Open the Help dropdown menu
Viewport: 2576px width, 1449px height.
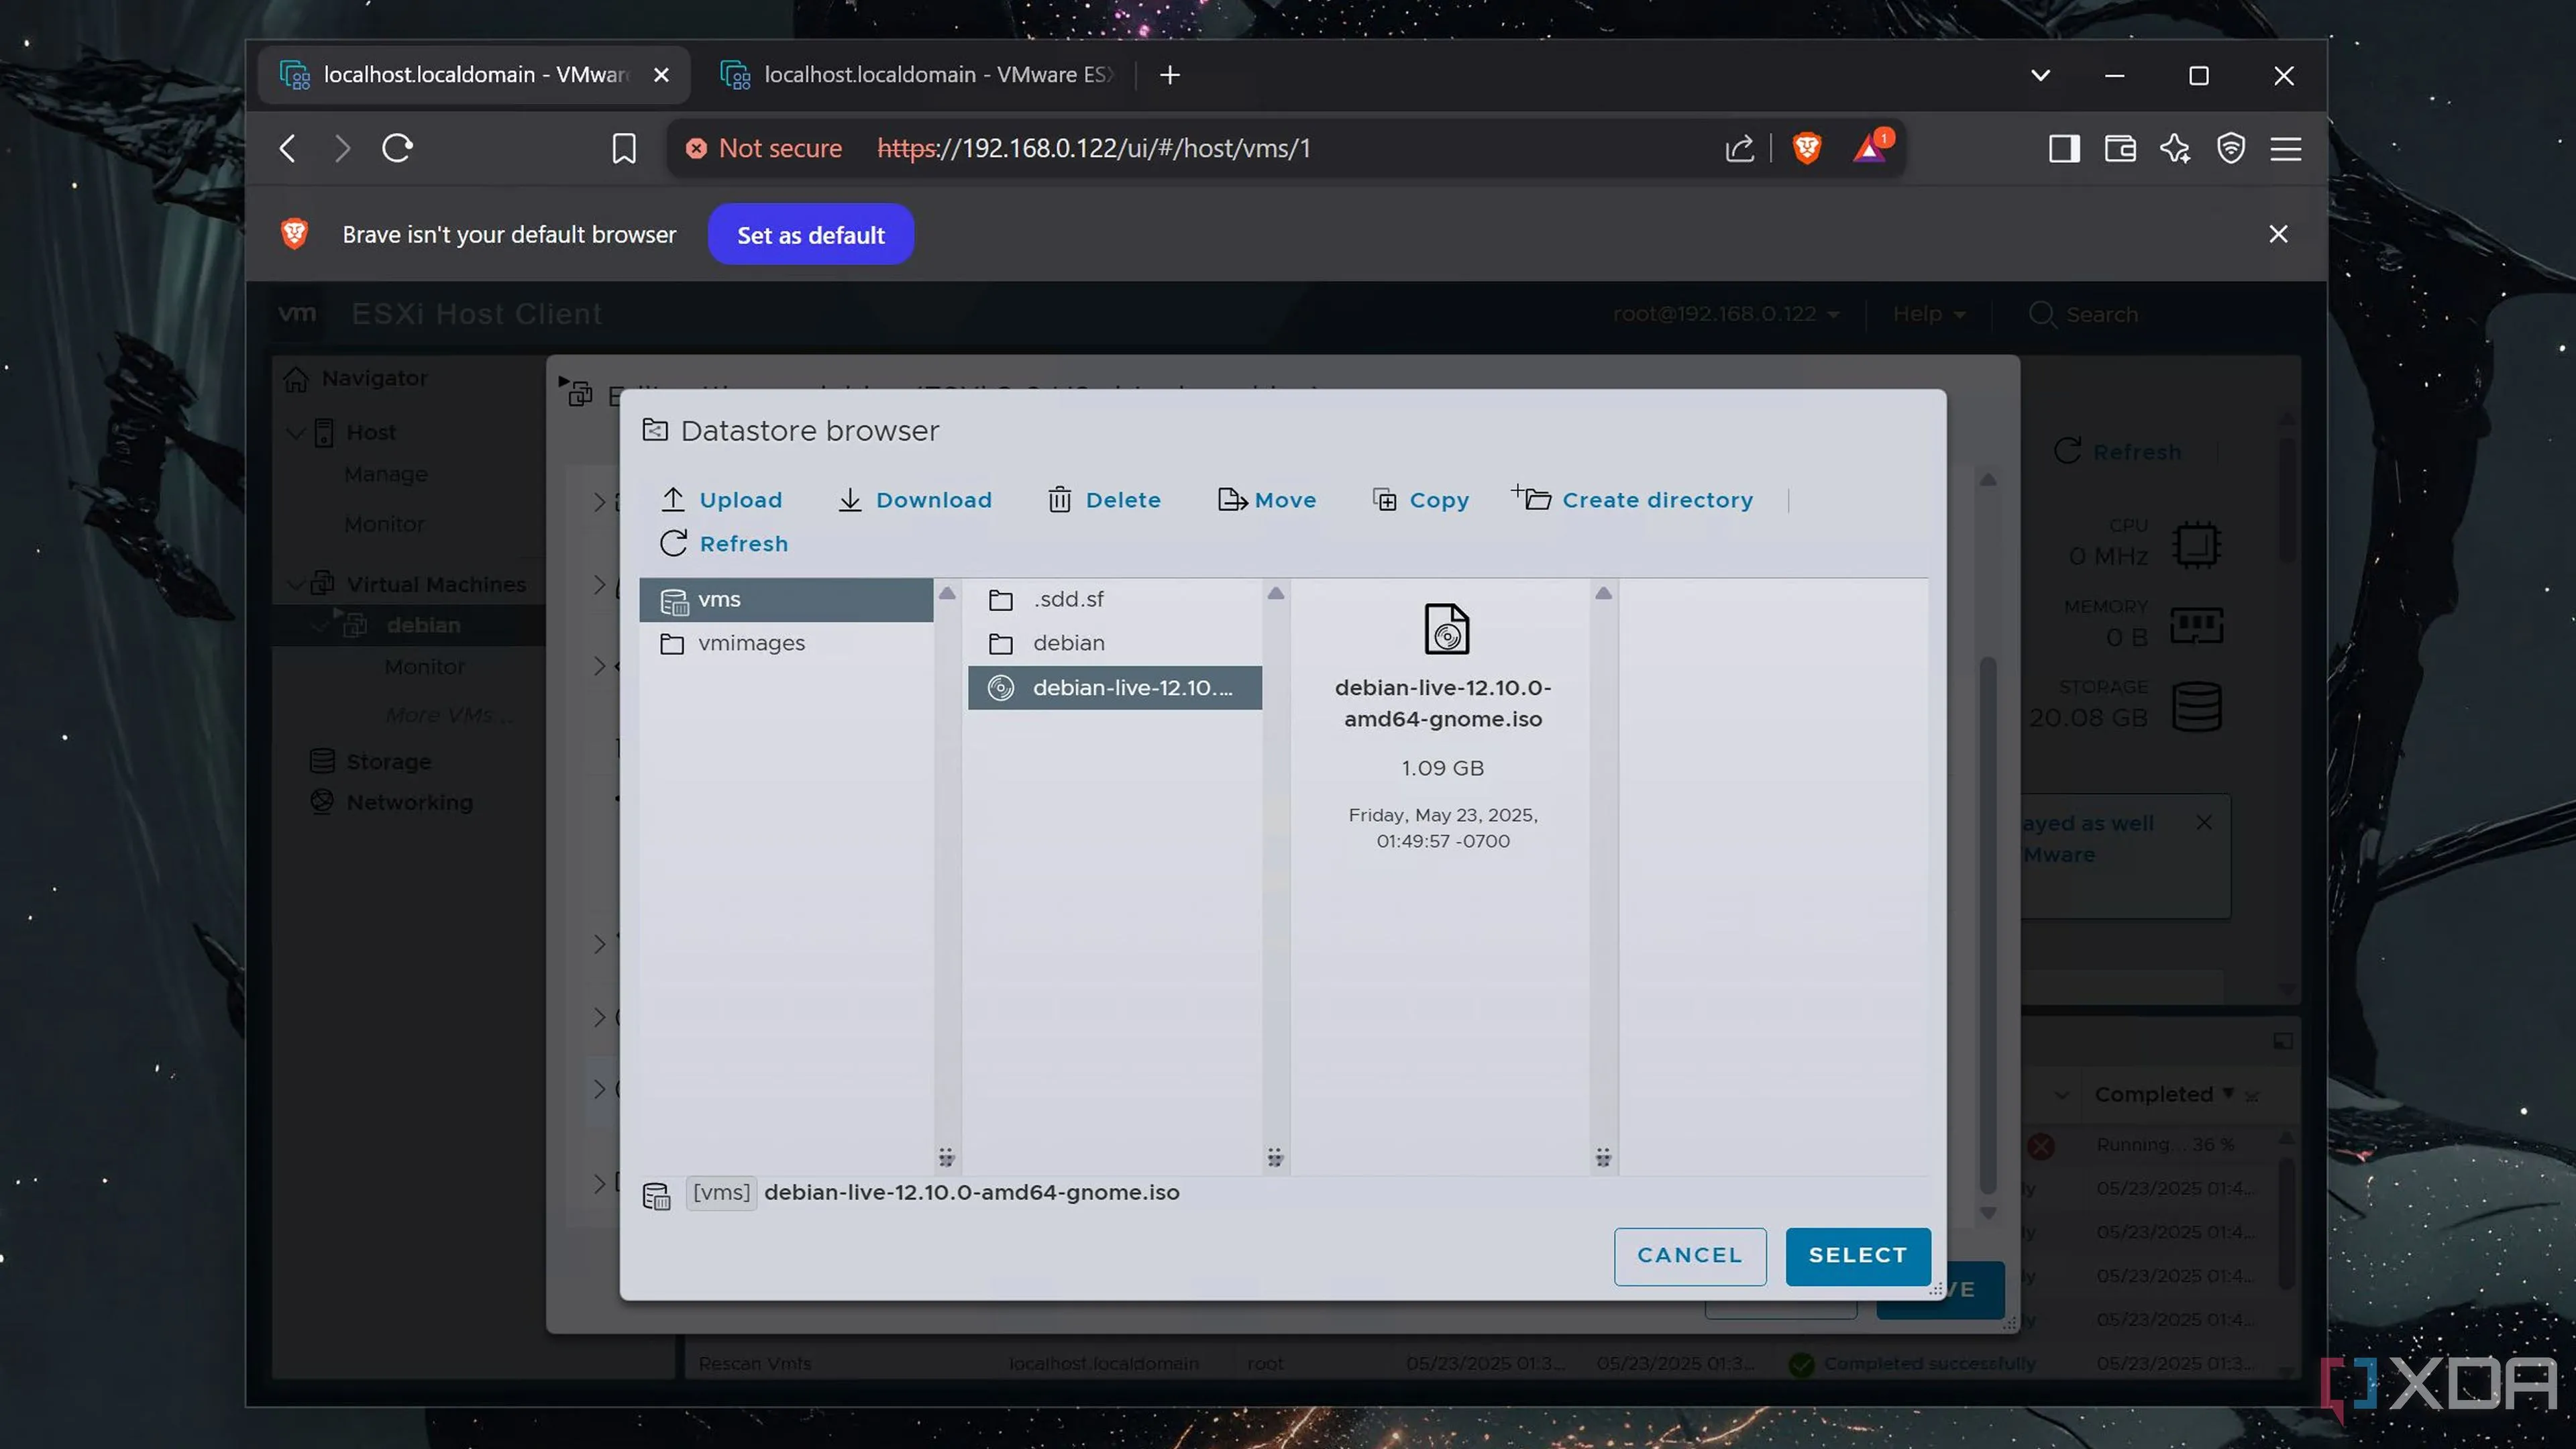pyautogui.click(x=1929, y=314)
